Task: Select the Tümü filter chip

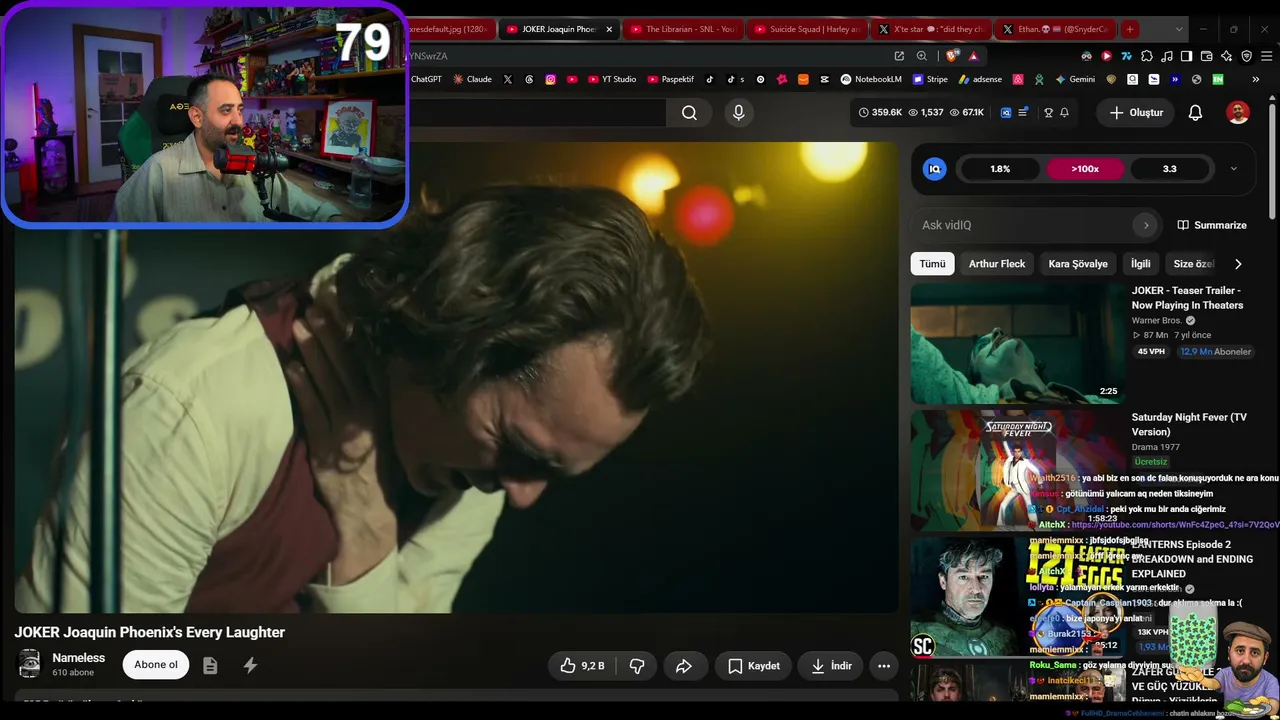Action: 932,264
